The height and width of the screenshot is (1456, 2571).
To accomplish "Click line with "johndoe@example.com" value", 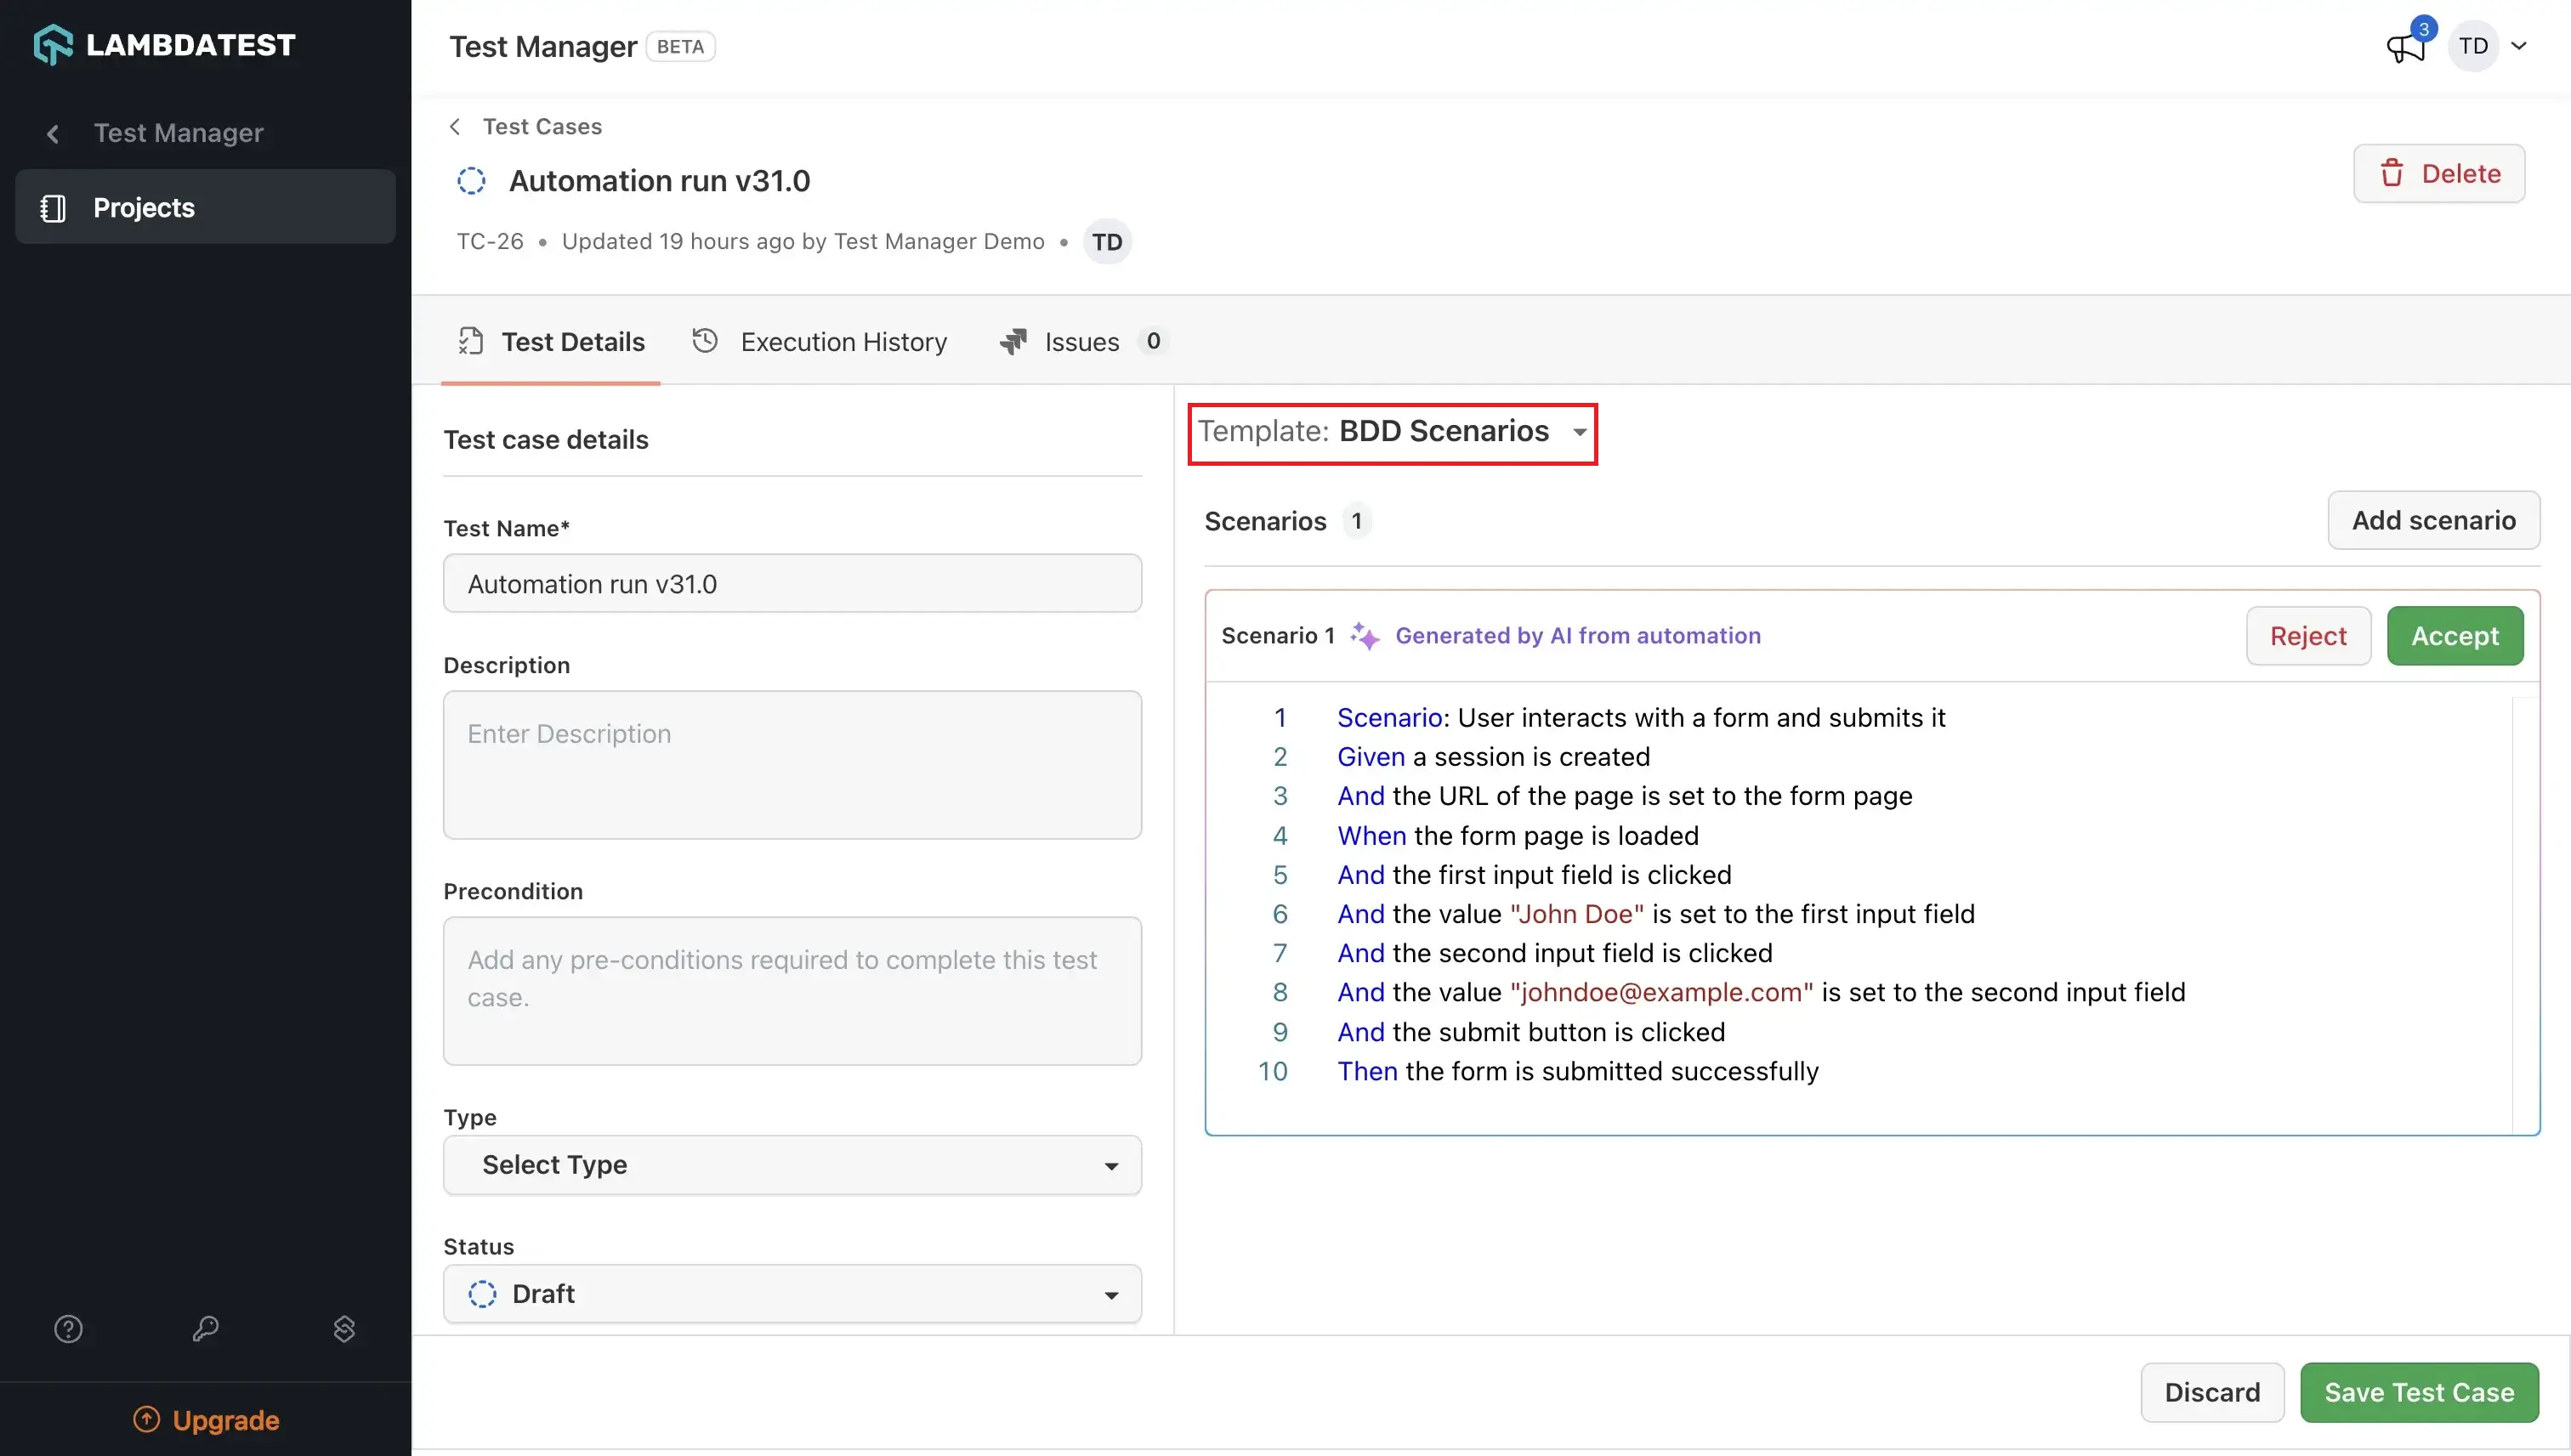I will point(1761,992).
